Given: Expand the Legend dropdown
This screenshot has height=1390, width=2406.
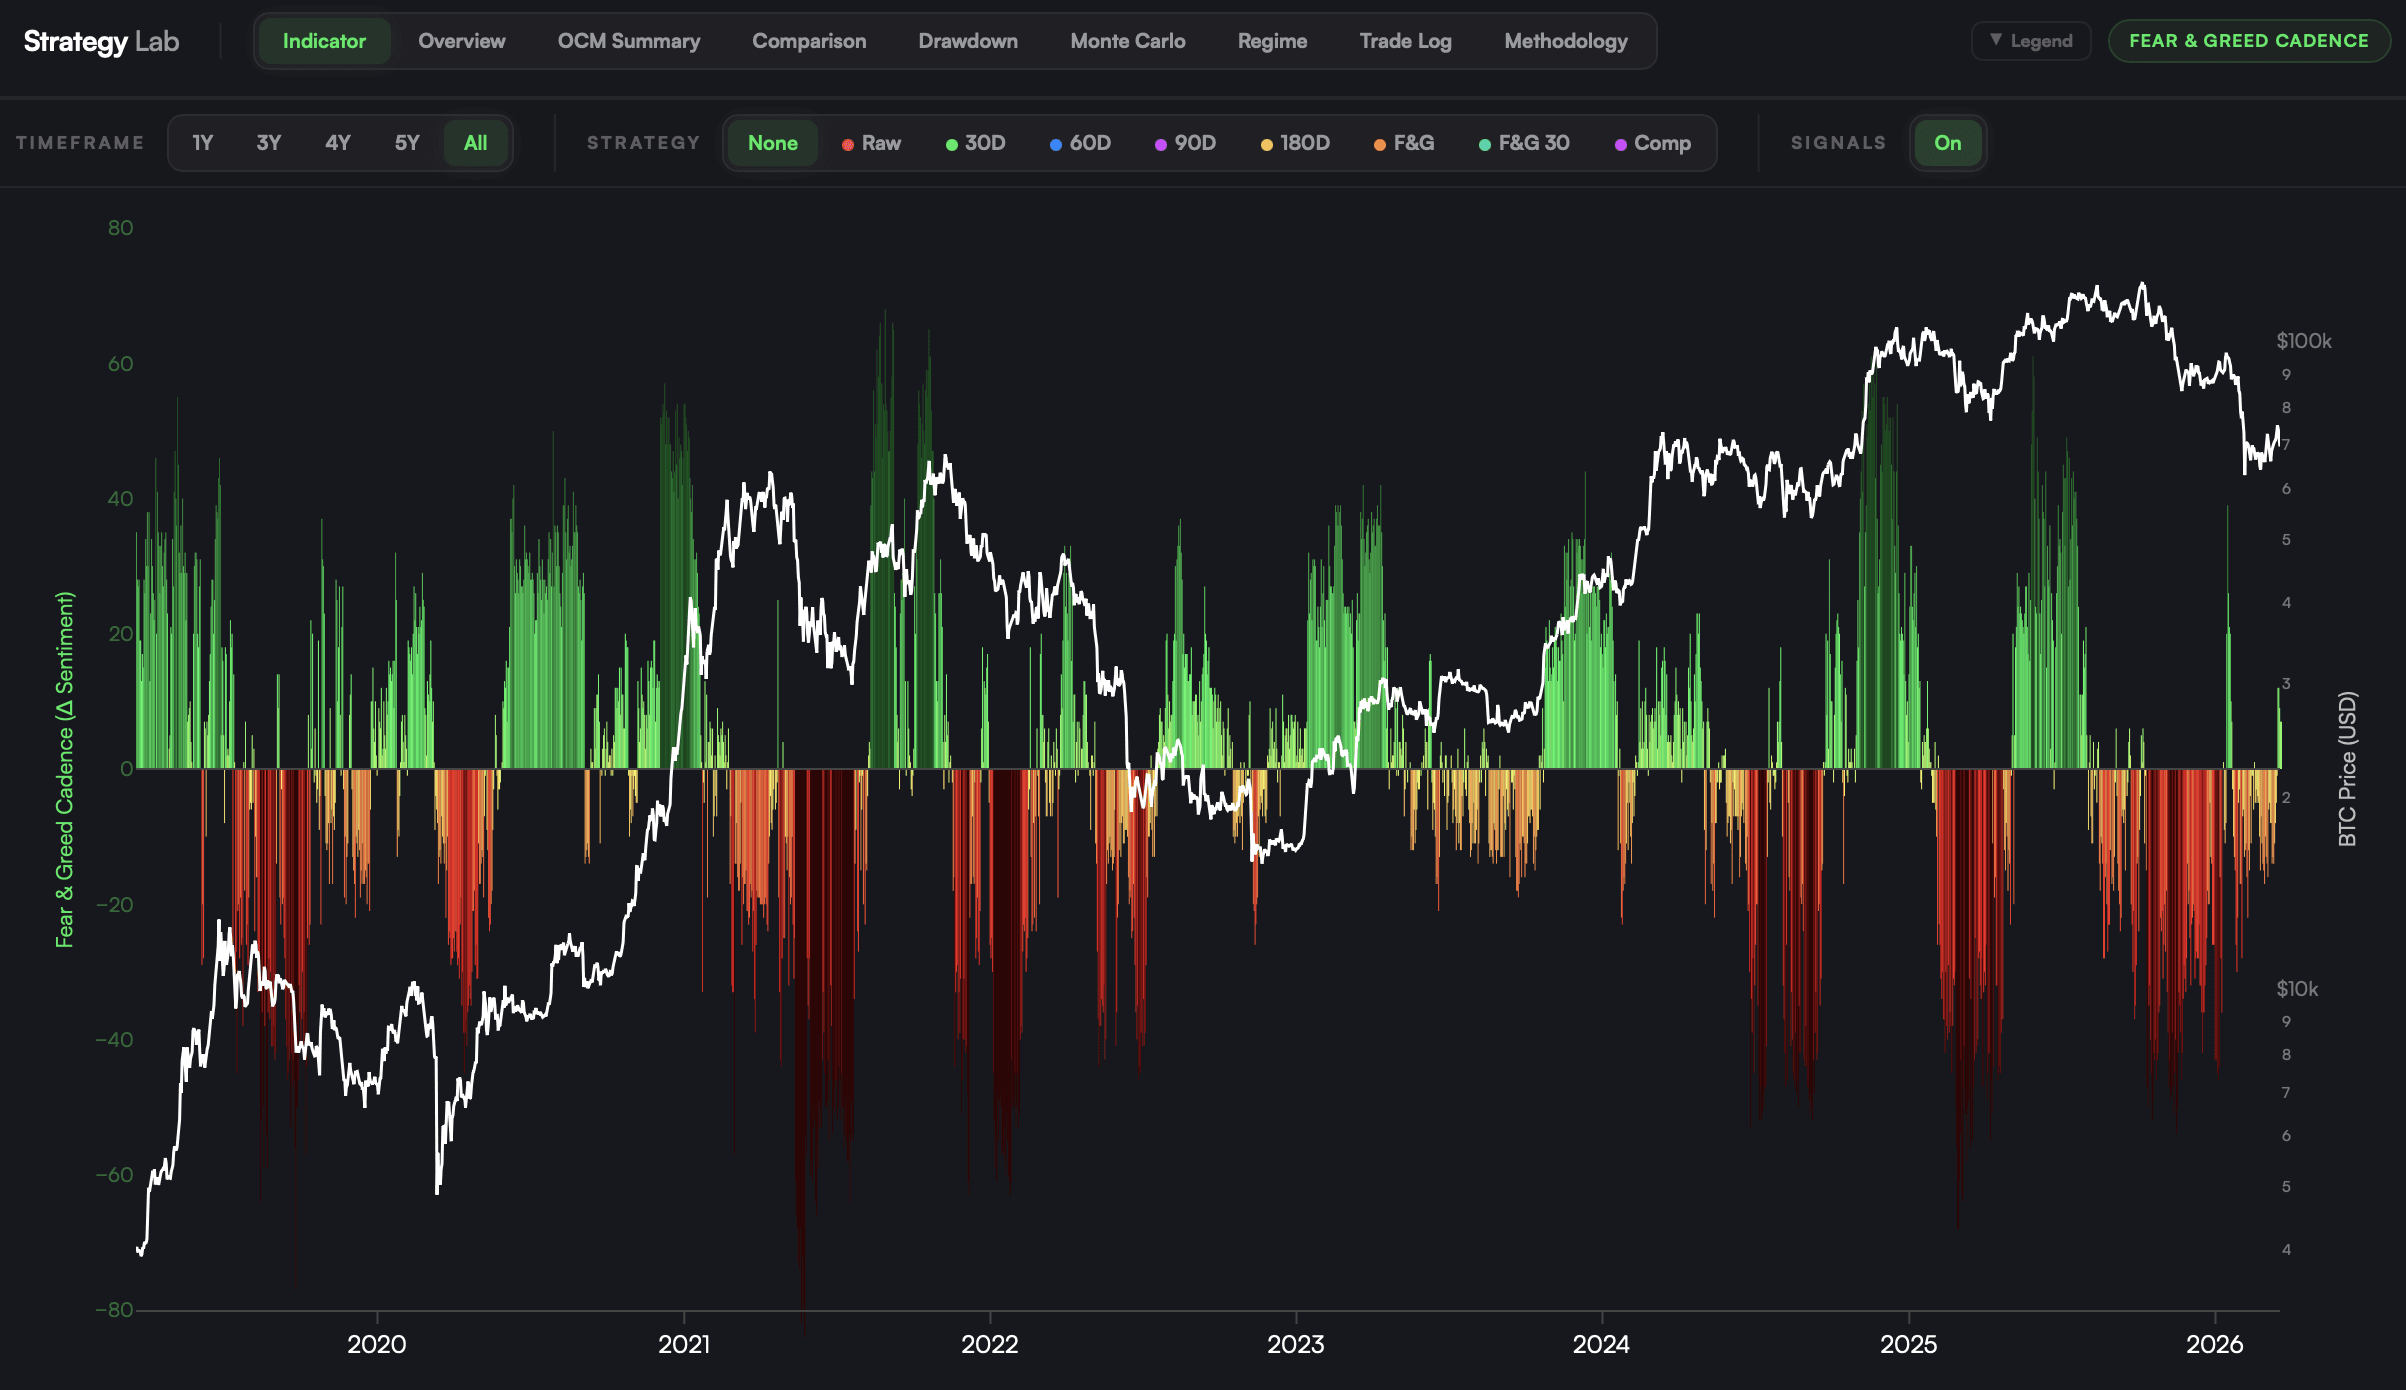Looking at the screenshot, I should pyautogui.click(x=2031, y=41).
